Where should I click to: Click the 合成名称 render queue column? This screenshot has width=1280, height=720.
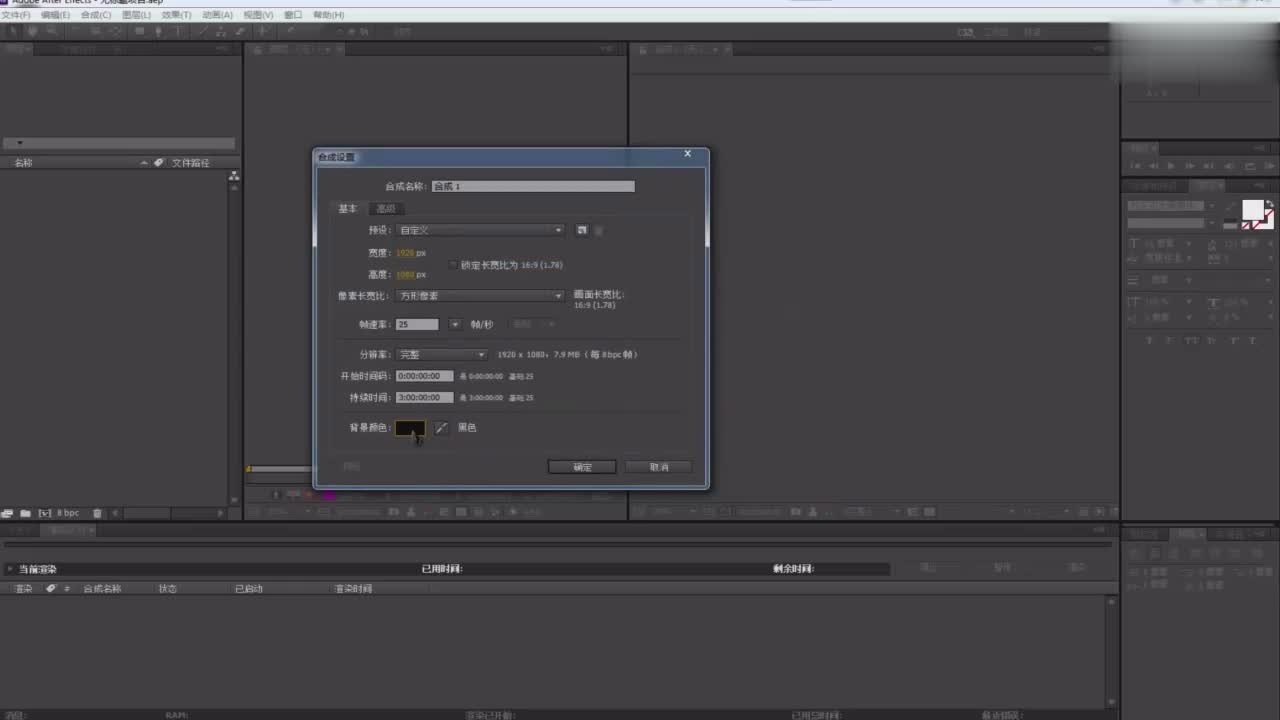tap(102, 589)
